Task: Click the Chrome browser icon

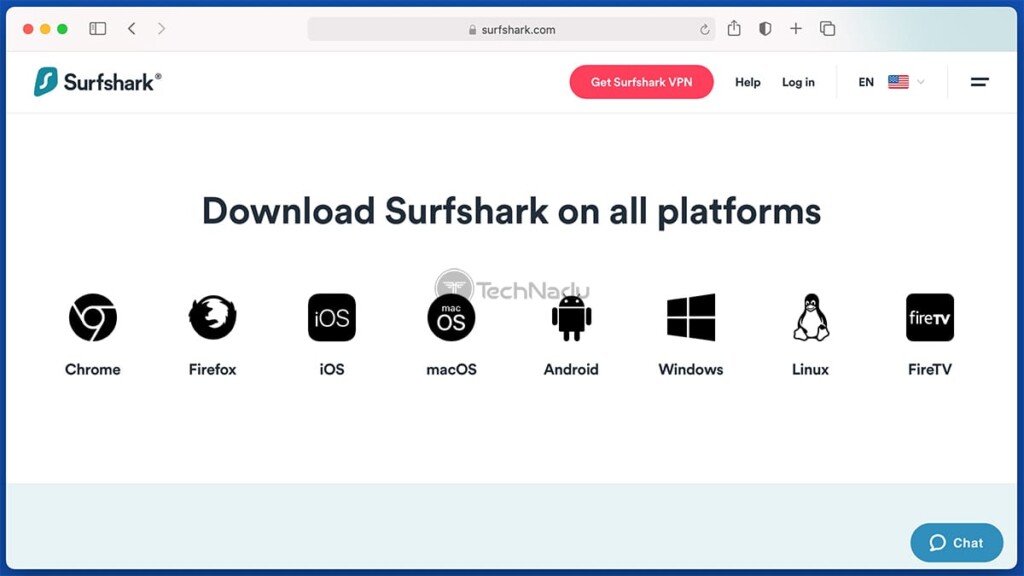Action: pyautogui.click(x=93, y=317)
